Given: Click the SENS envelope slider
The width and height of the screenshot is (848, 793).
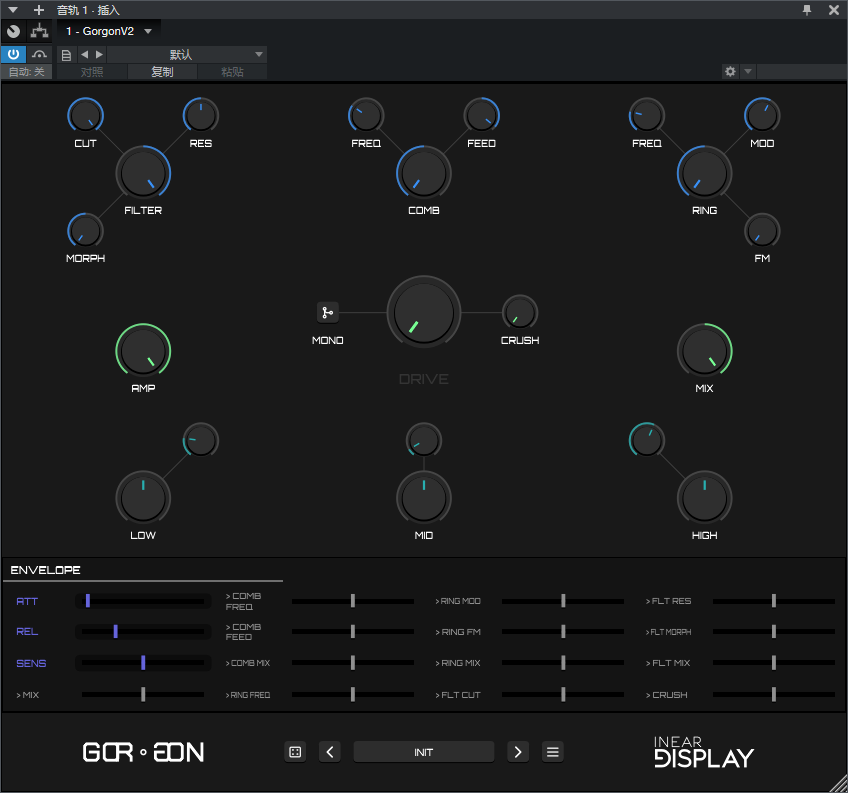Looking at the screenshot, I should (x=143, y=663).
